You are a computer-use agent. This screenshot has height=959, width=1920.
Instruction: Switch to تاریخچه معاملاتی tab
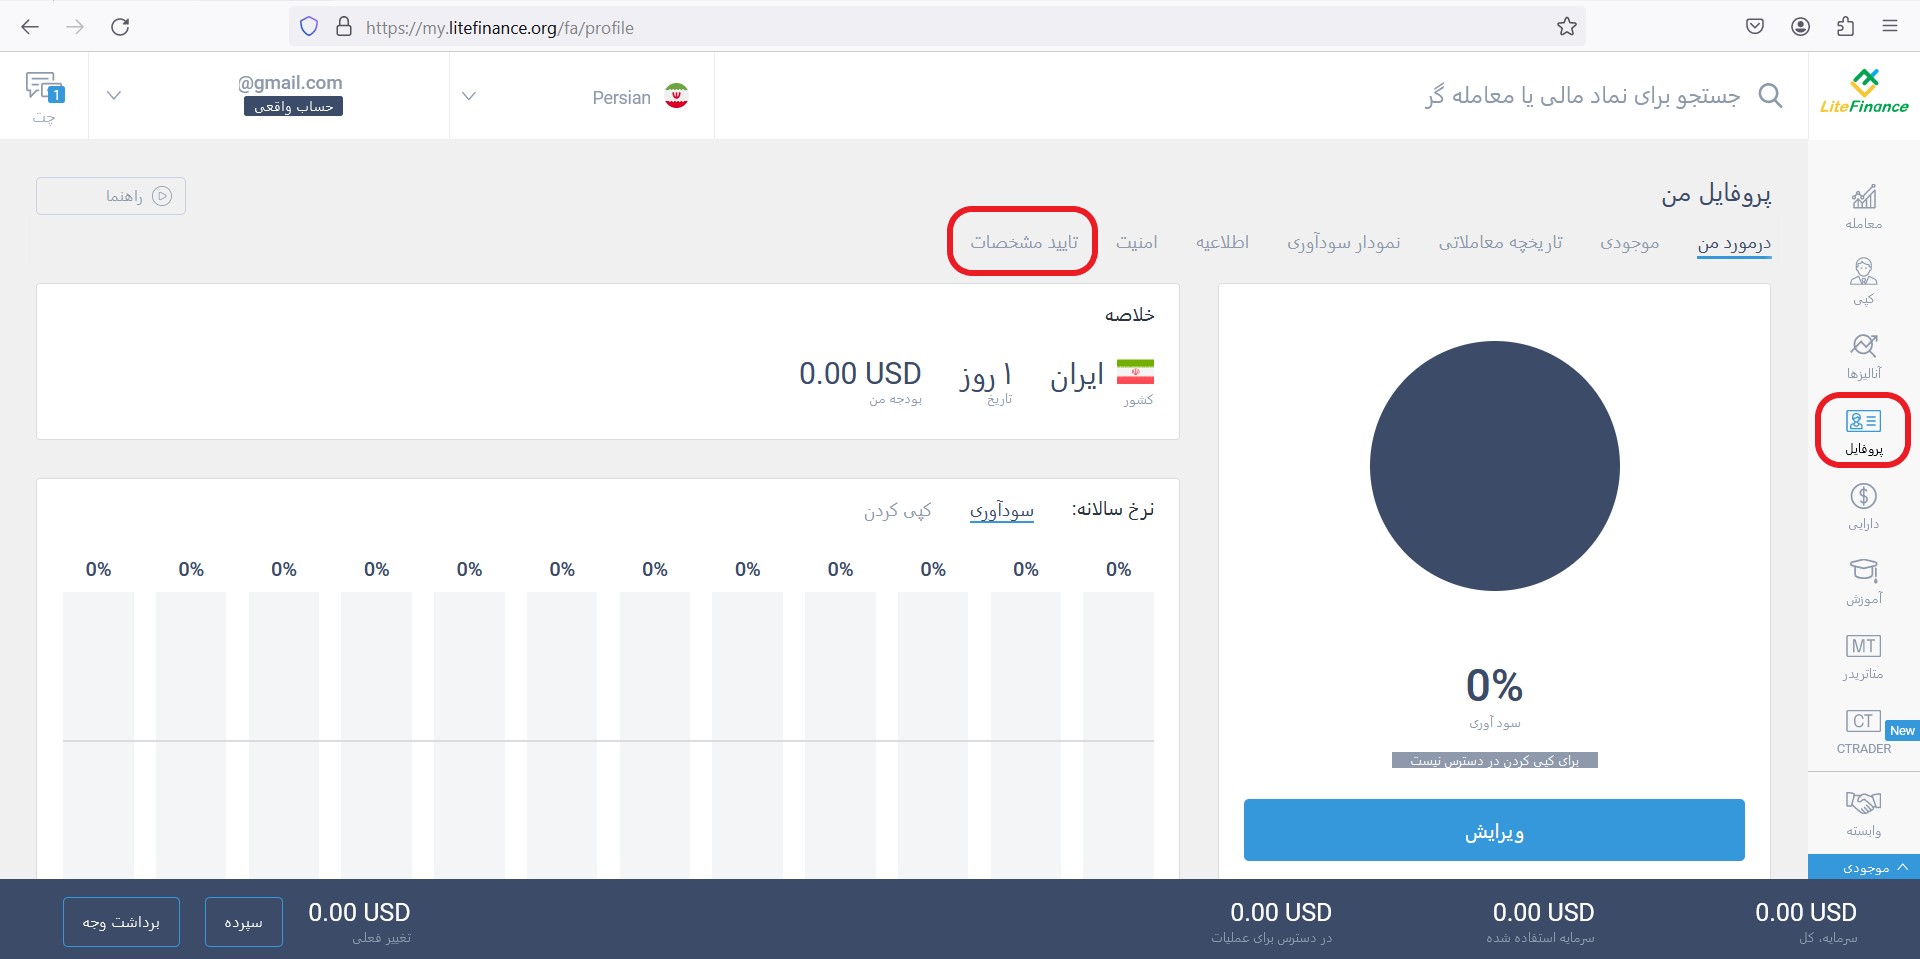(1500, 243)
